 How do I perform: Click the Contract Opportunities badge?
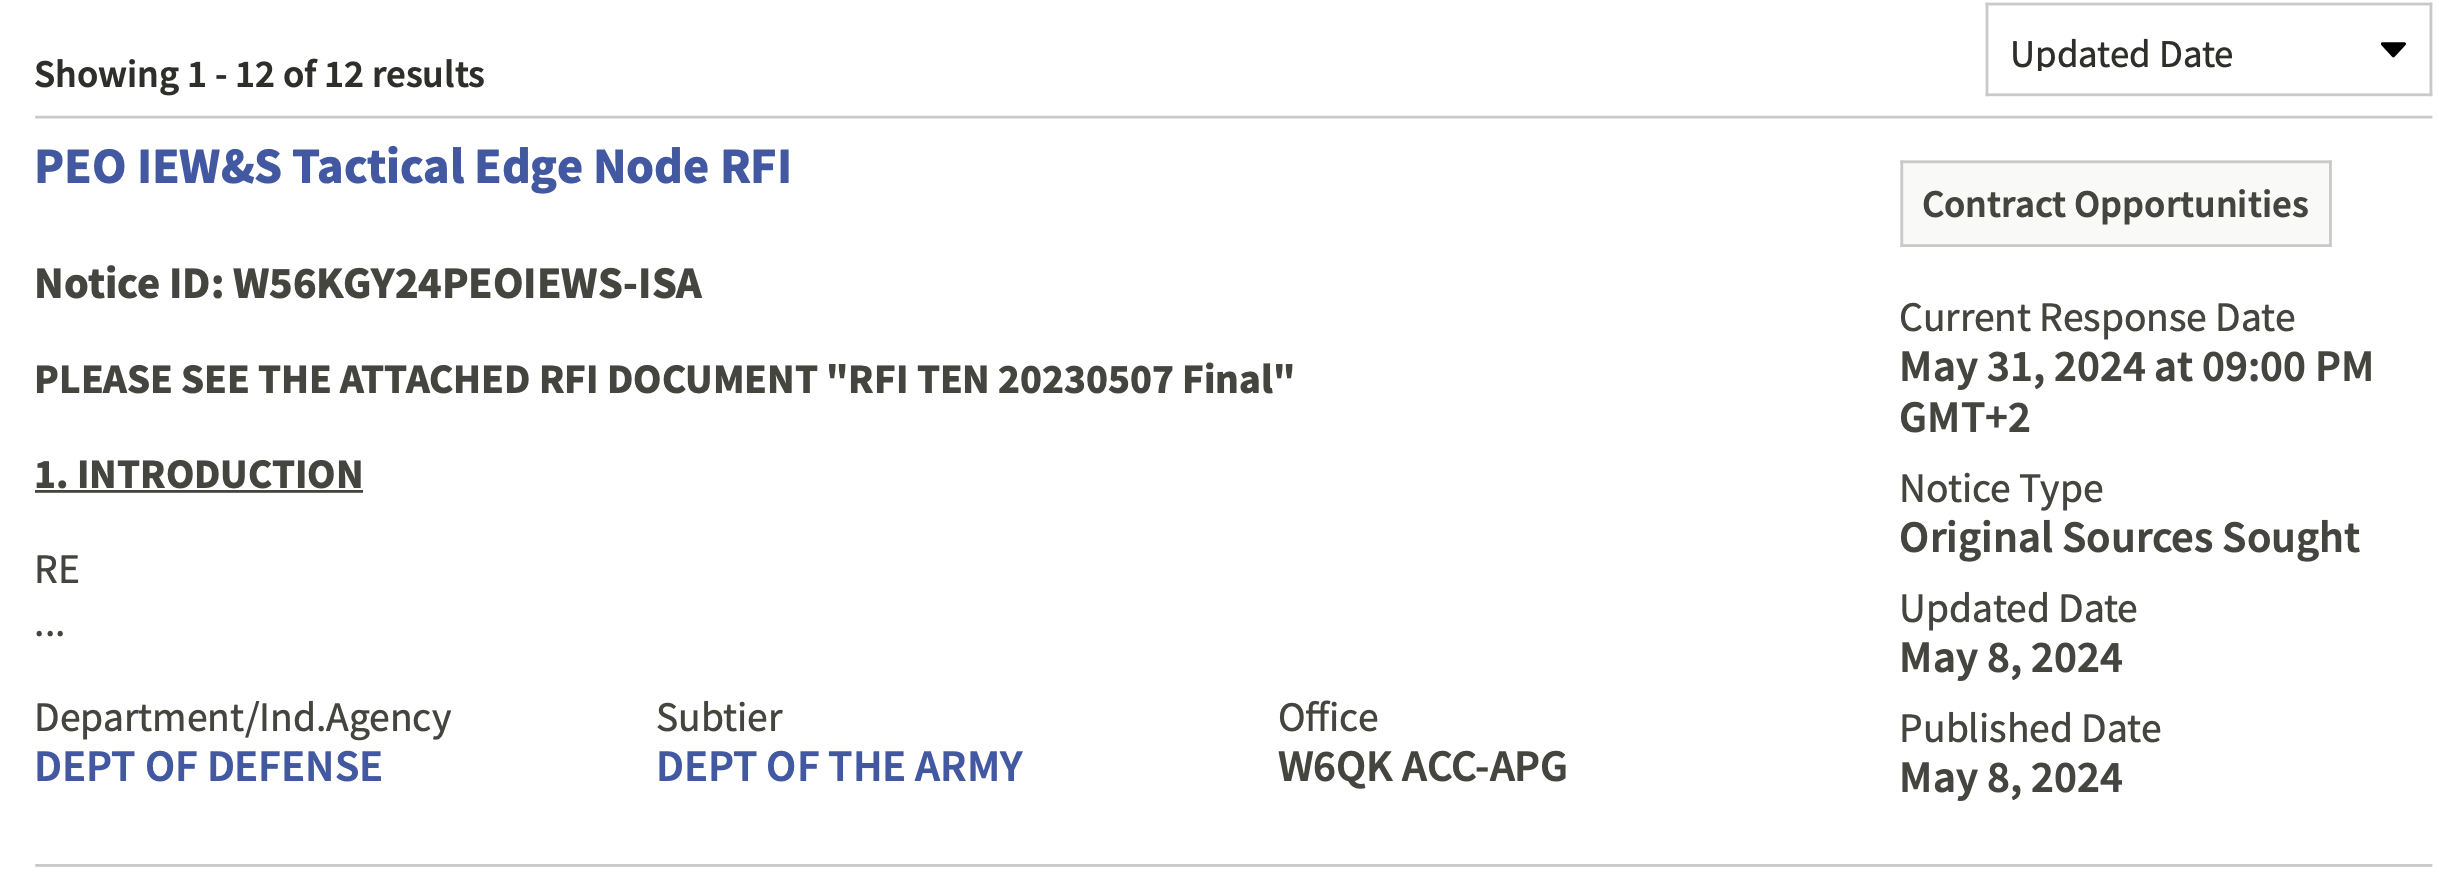[x=2114, y=204]
